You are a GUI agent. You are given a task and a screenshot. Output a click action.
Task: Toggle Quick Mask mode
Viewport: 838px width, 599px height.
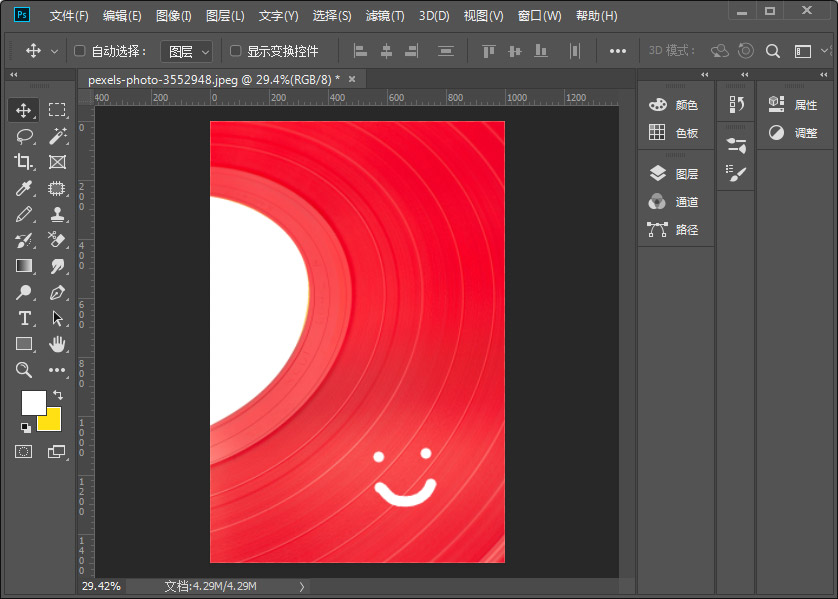click(23, 452)
